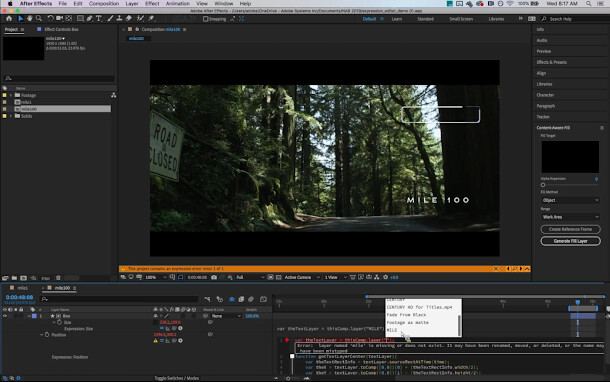
Task: Select MILE in expression autocomplete list
Action: point(392,330)
